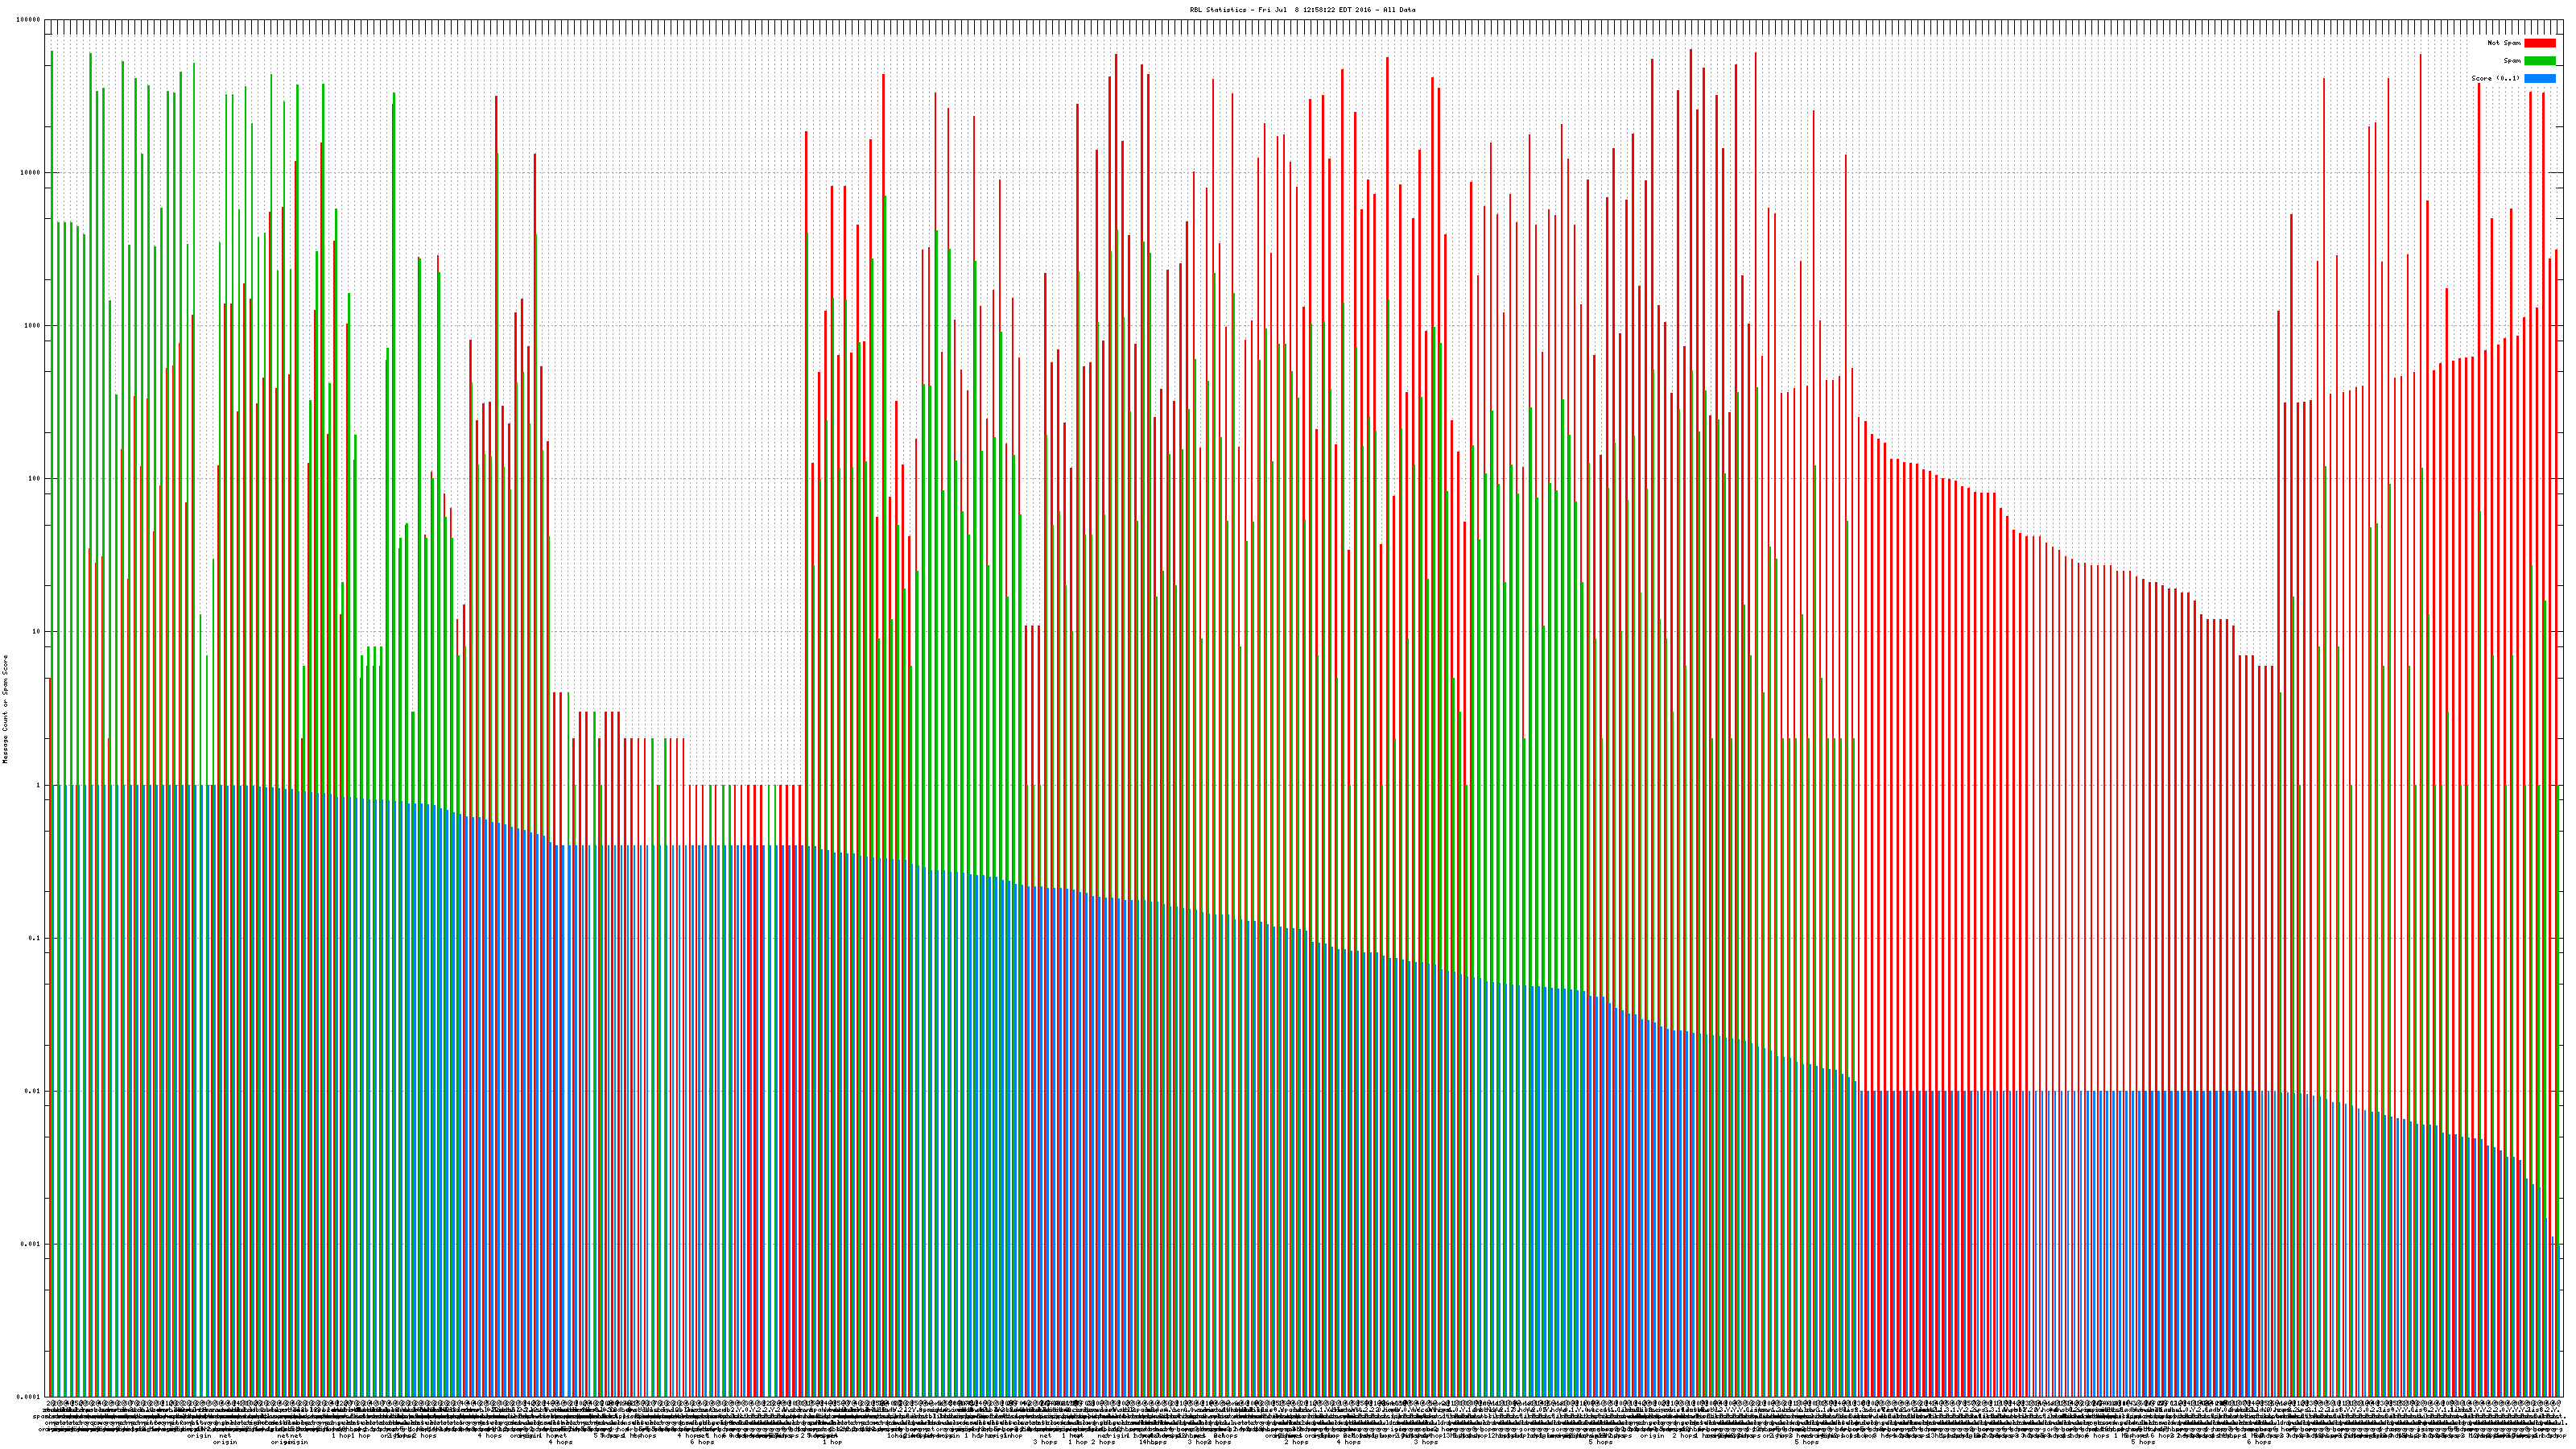Click the 100000 y-axis tick label
Image resolution: width=2576 pixels, height=1449 pixels.
[29, 20]
